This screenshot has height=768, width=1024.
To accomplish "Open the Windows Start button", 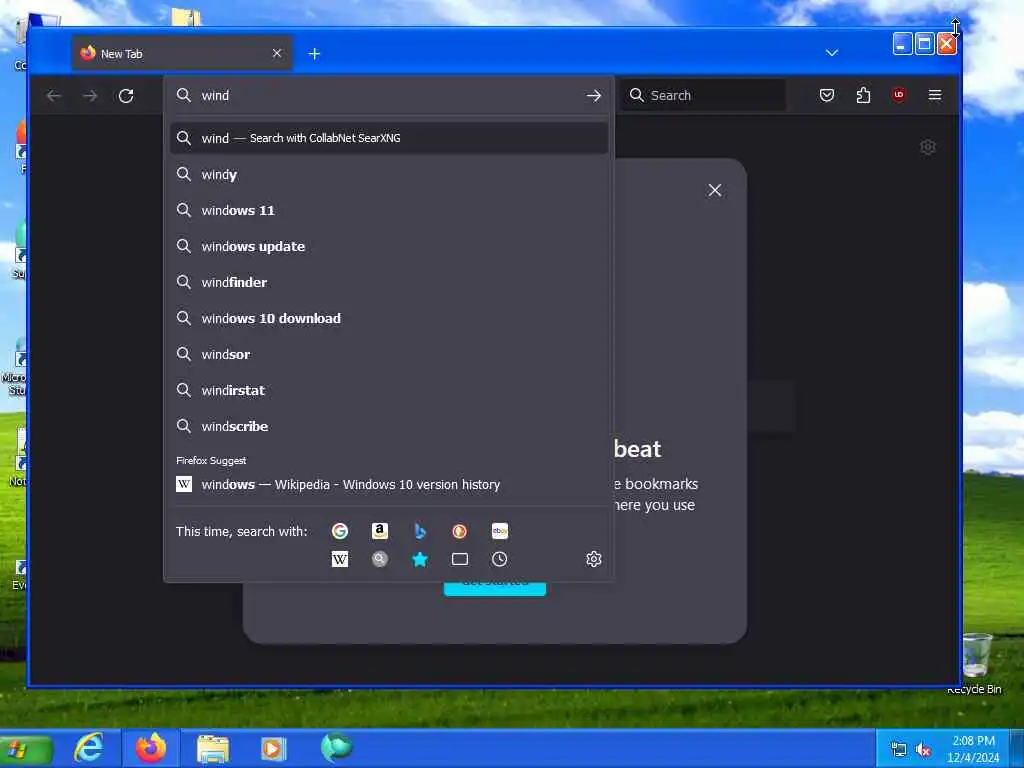I will click(25, 749).
